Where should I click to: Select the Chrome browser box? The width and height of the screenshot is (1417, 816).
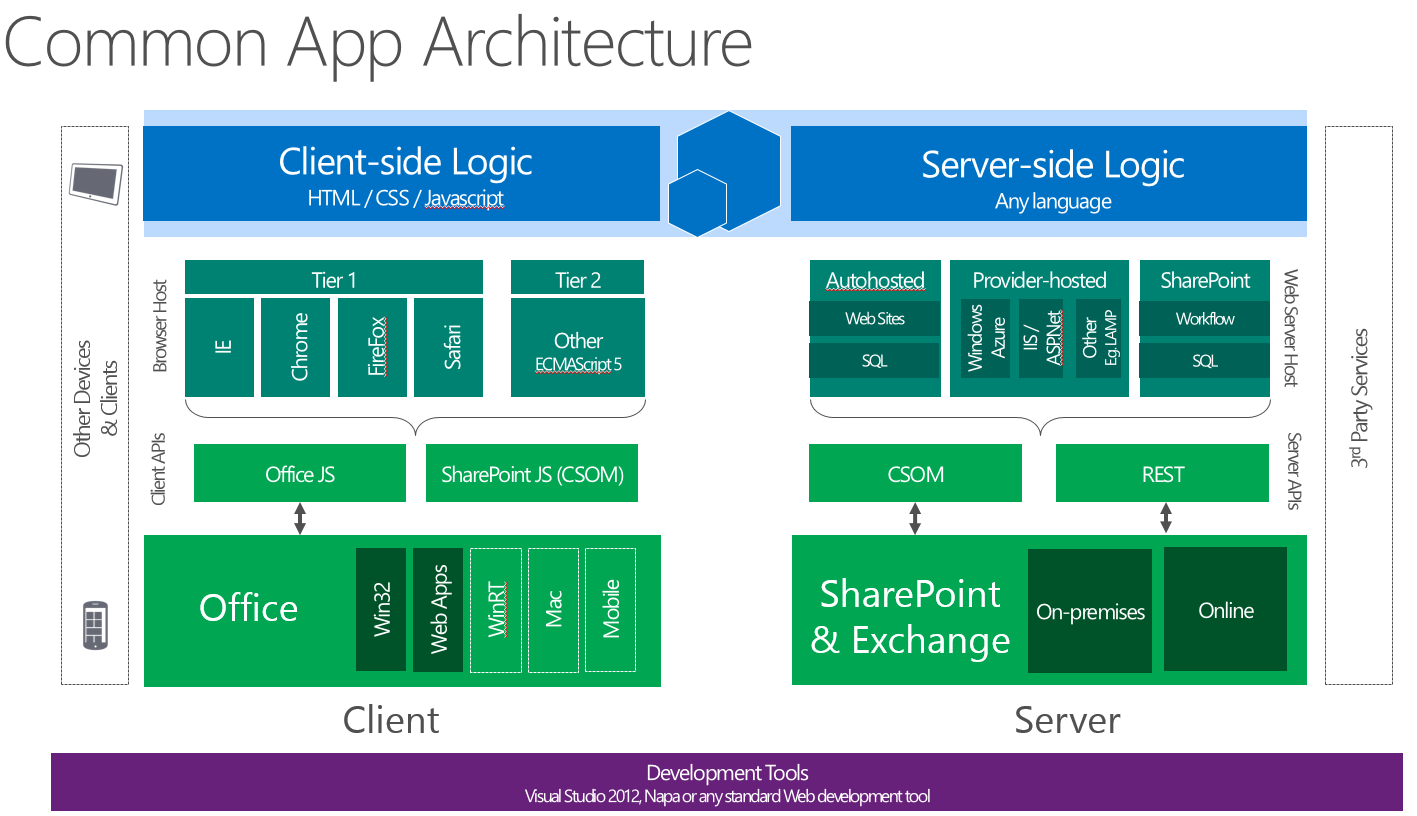(x=296, y=347)
